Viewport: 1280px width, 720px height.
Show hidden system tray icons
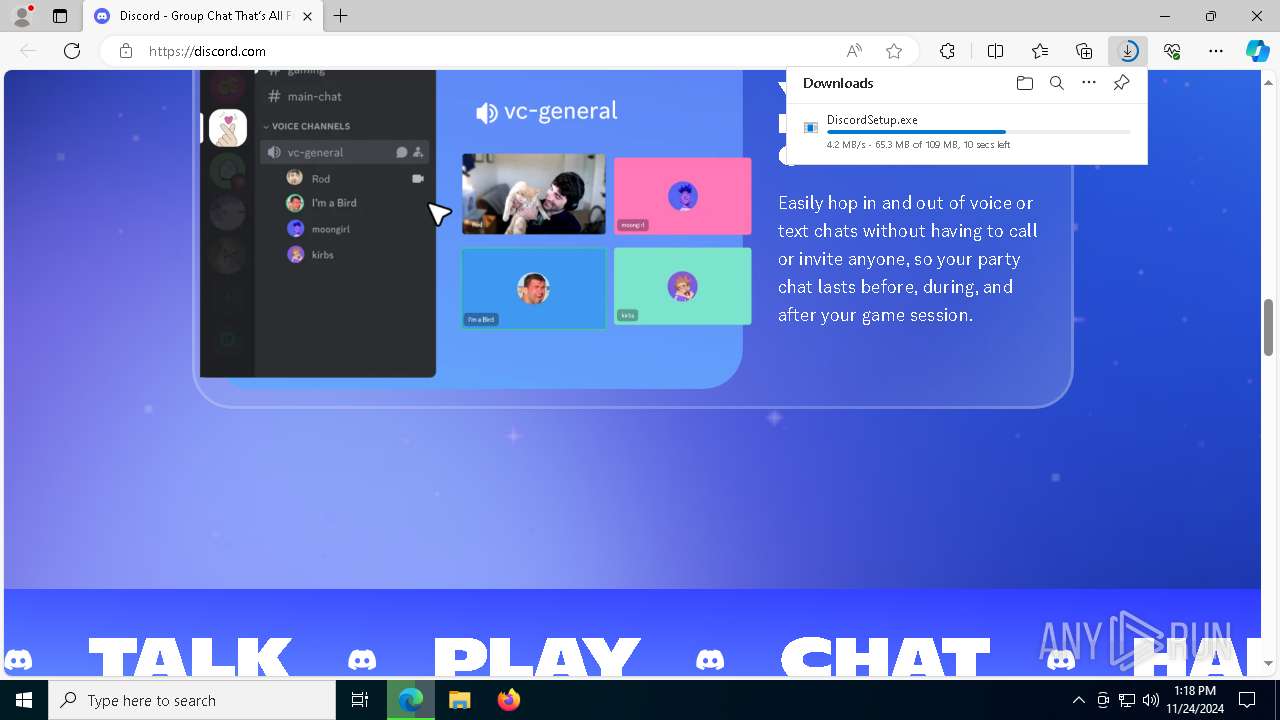(x=1078, y=700)
